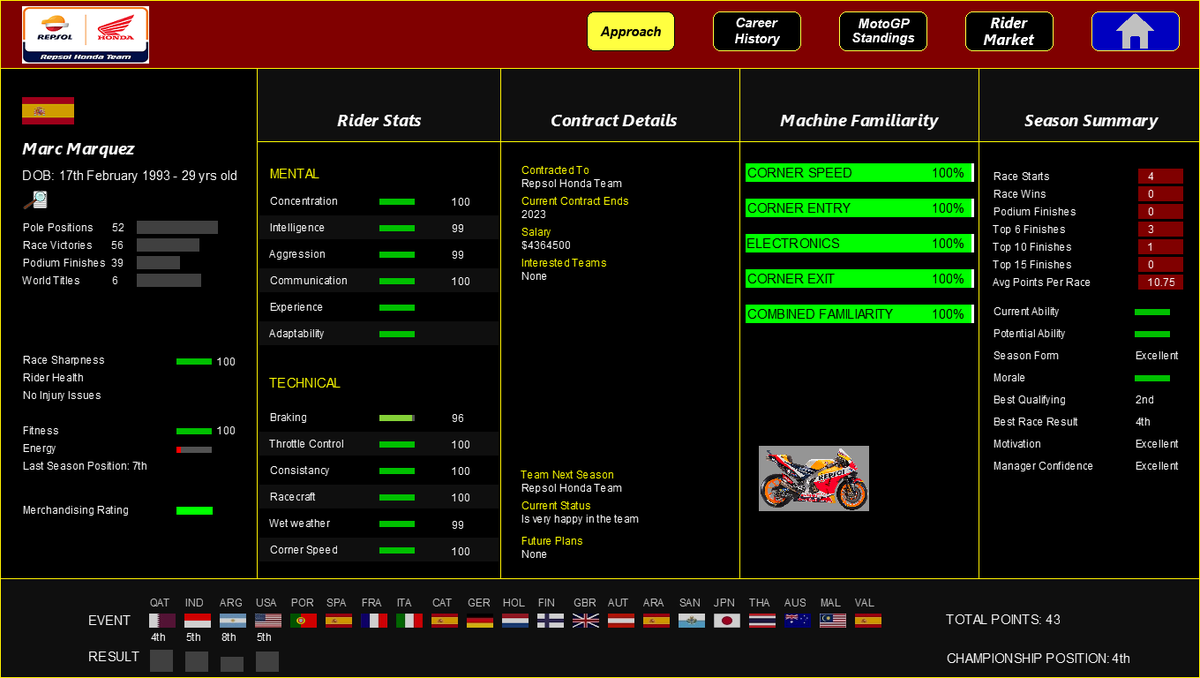Open the Approach page
This screenshot has width=1200, height=678.
[x=631, y=31]
